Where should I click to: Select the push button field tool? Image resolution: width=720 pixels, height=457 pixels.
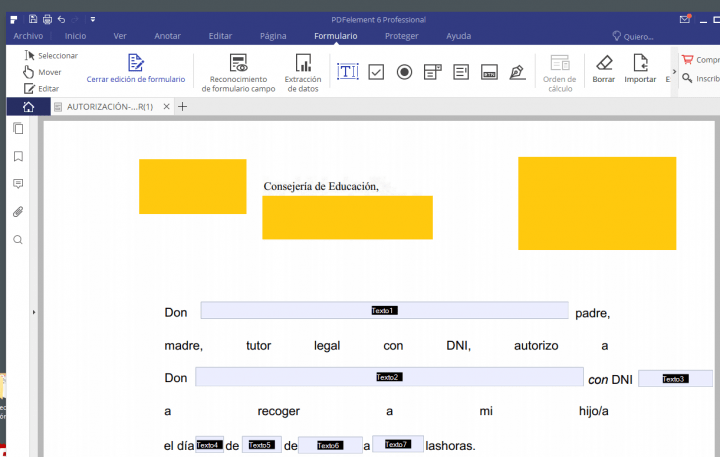(489, 72)
